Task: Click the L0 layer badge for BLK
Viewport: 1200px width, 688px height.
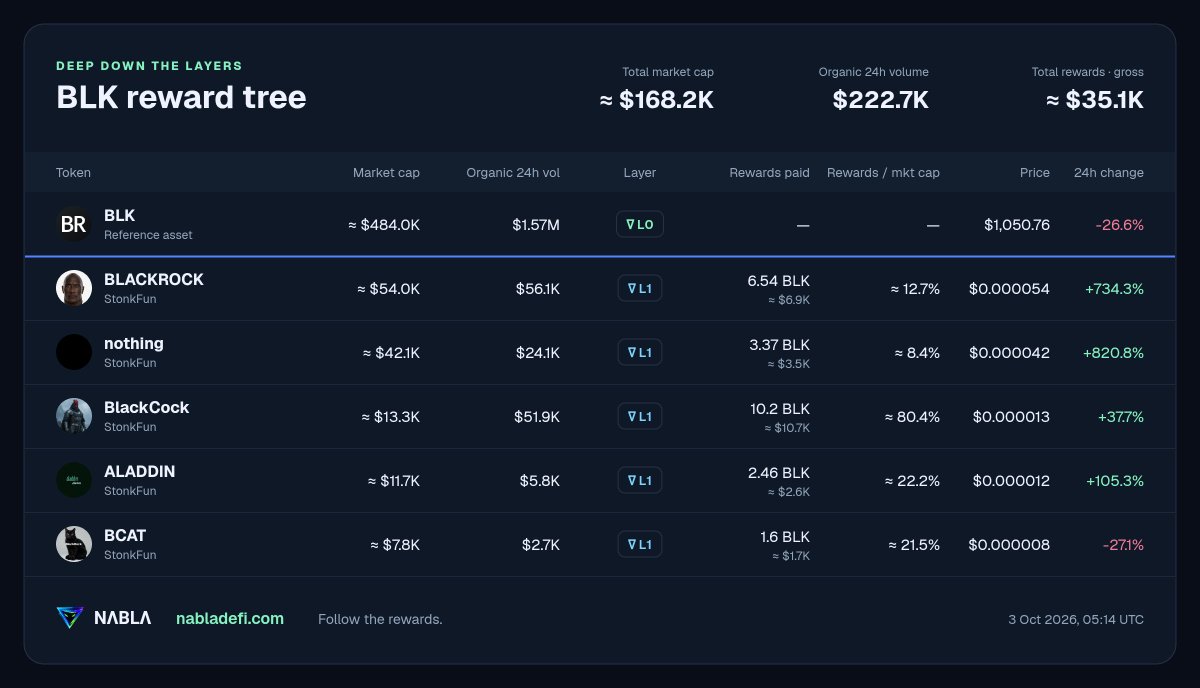Action: click(640, 225)
